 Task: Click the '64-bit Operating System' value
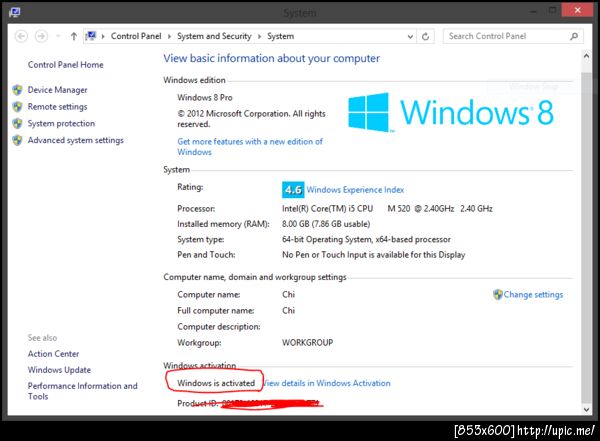tap(366, 239)
